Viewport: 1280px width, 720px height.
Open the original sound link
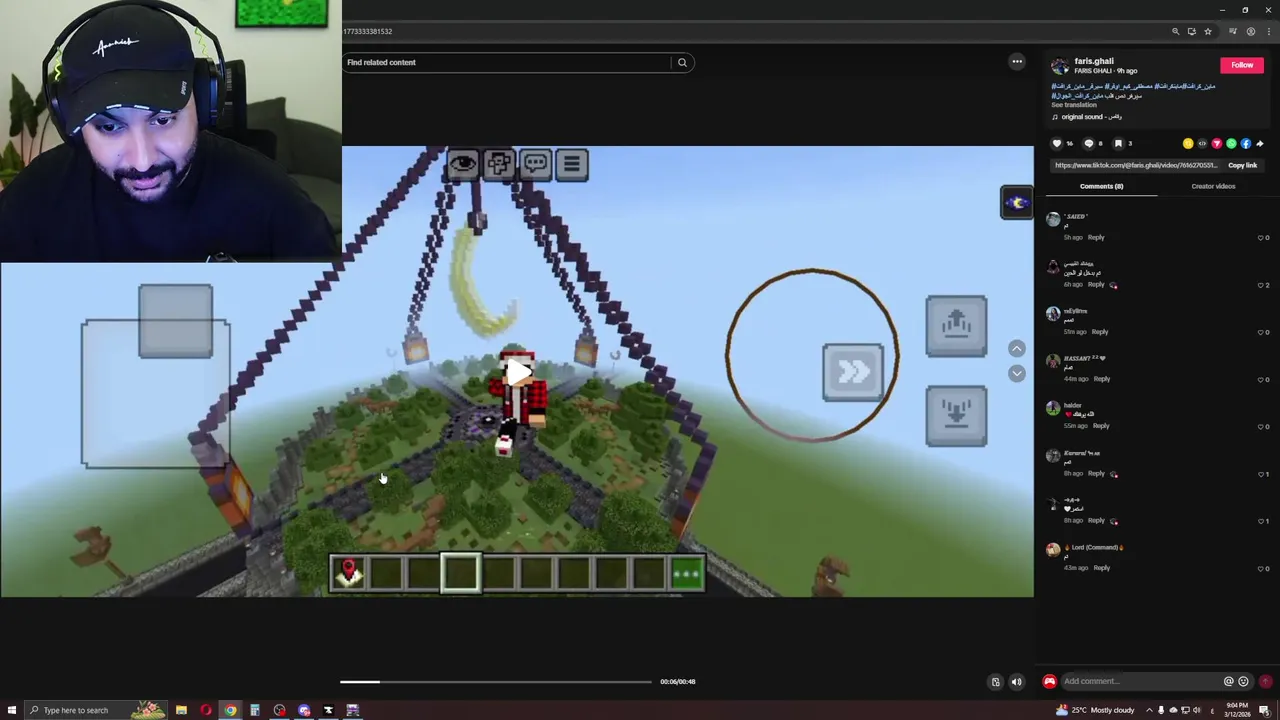(1092, 117)
